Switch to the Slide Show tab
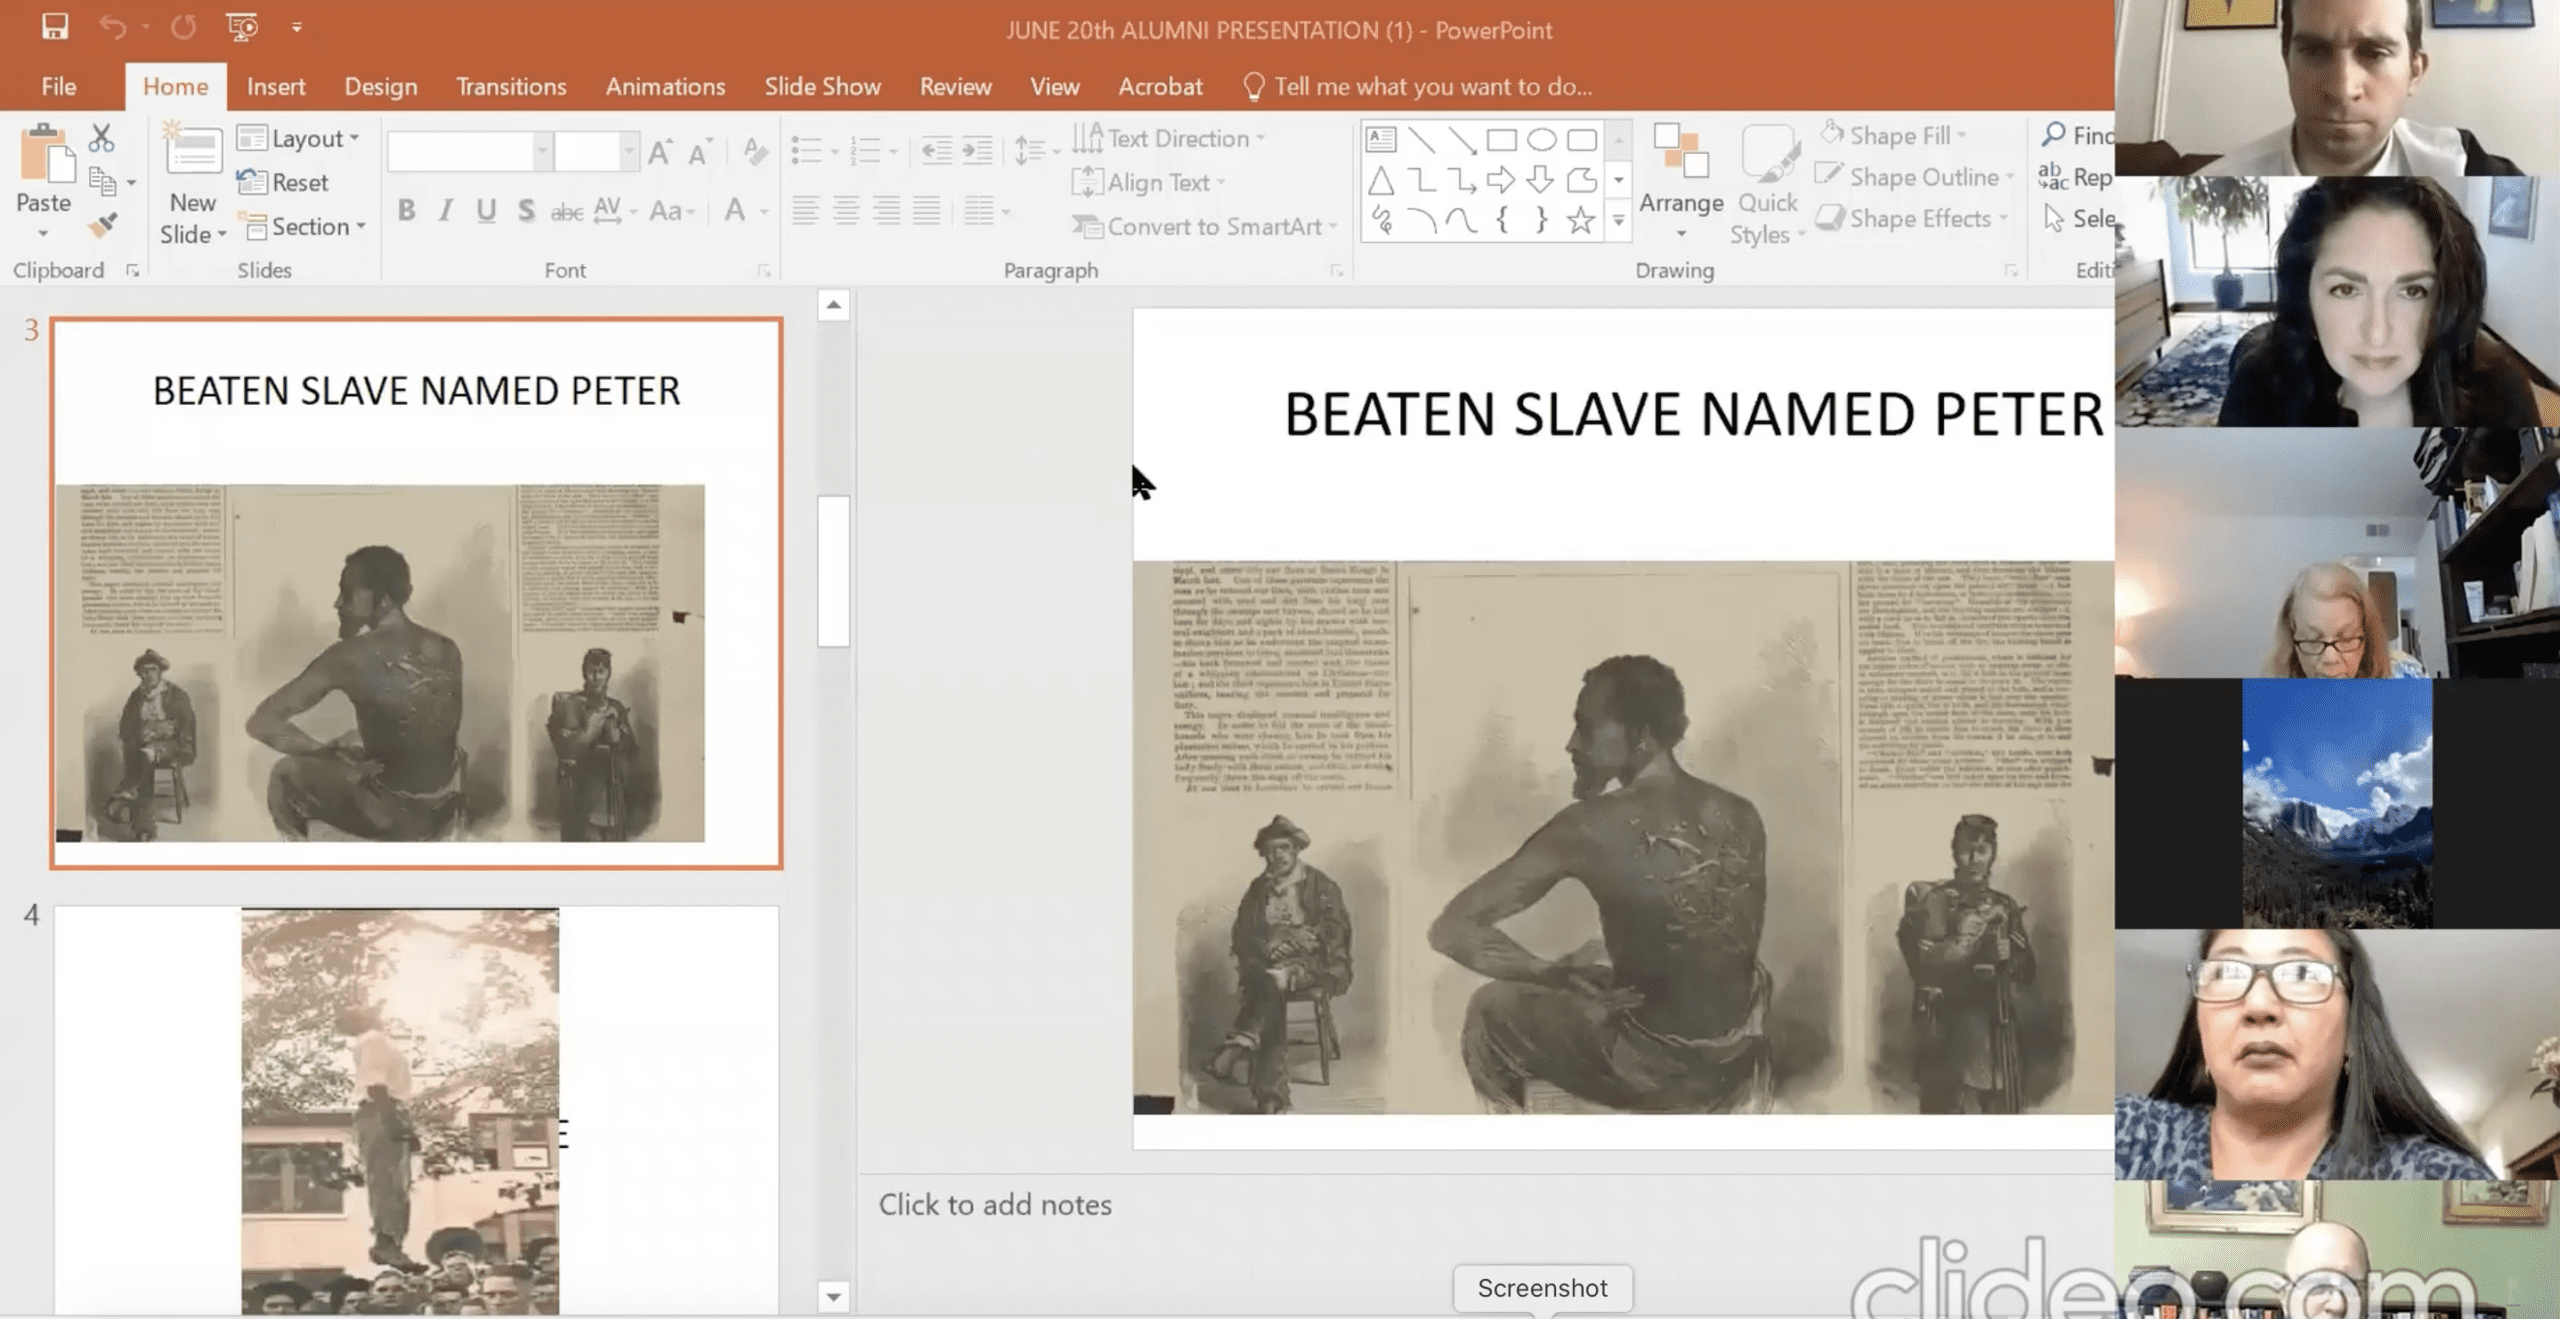2560x1319 pixels. pos(823,87)
